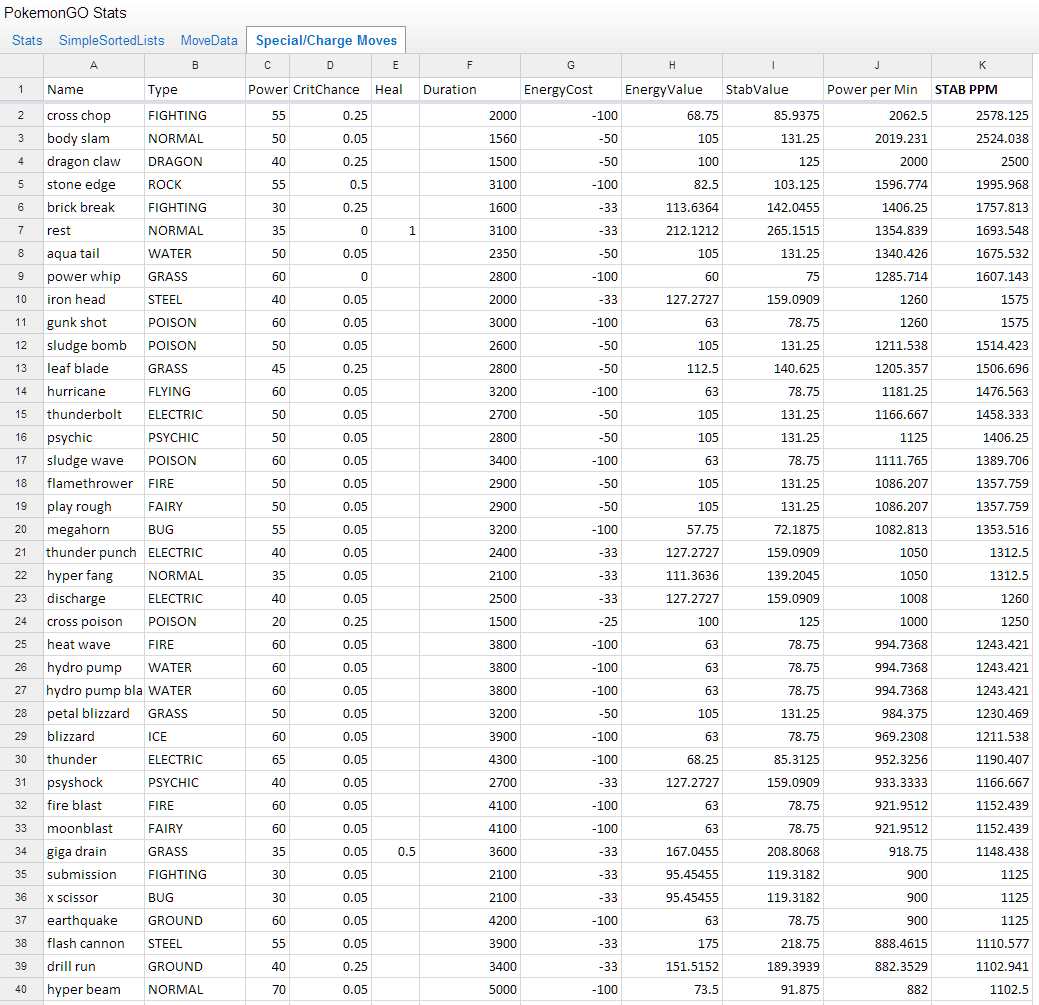
Task: Select column B header
Action: [x=195, y=65]
